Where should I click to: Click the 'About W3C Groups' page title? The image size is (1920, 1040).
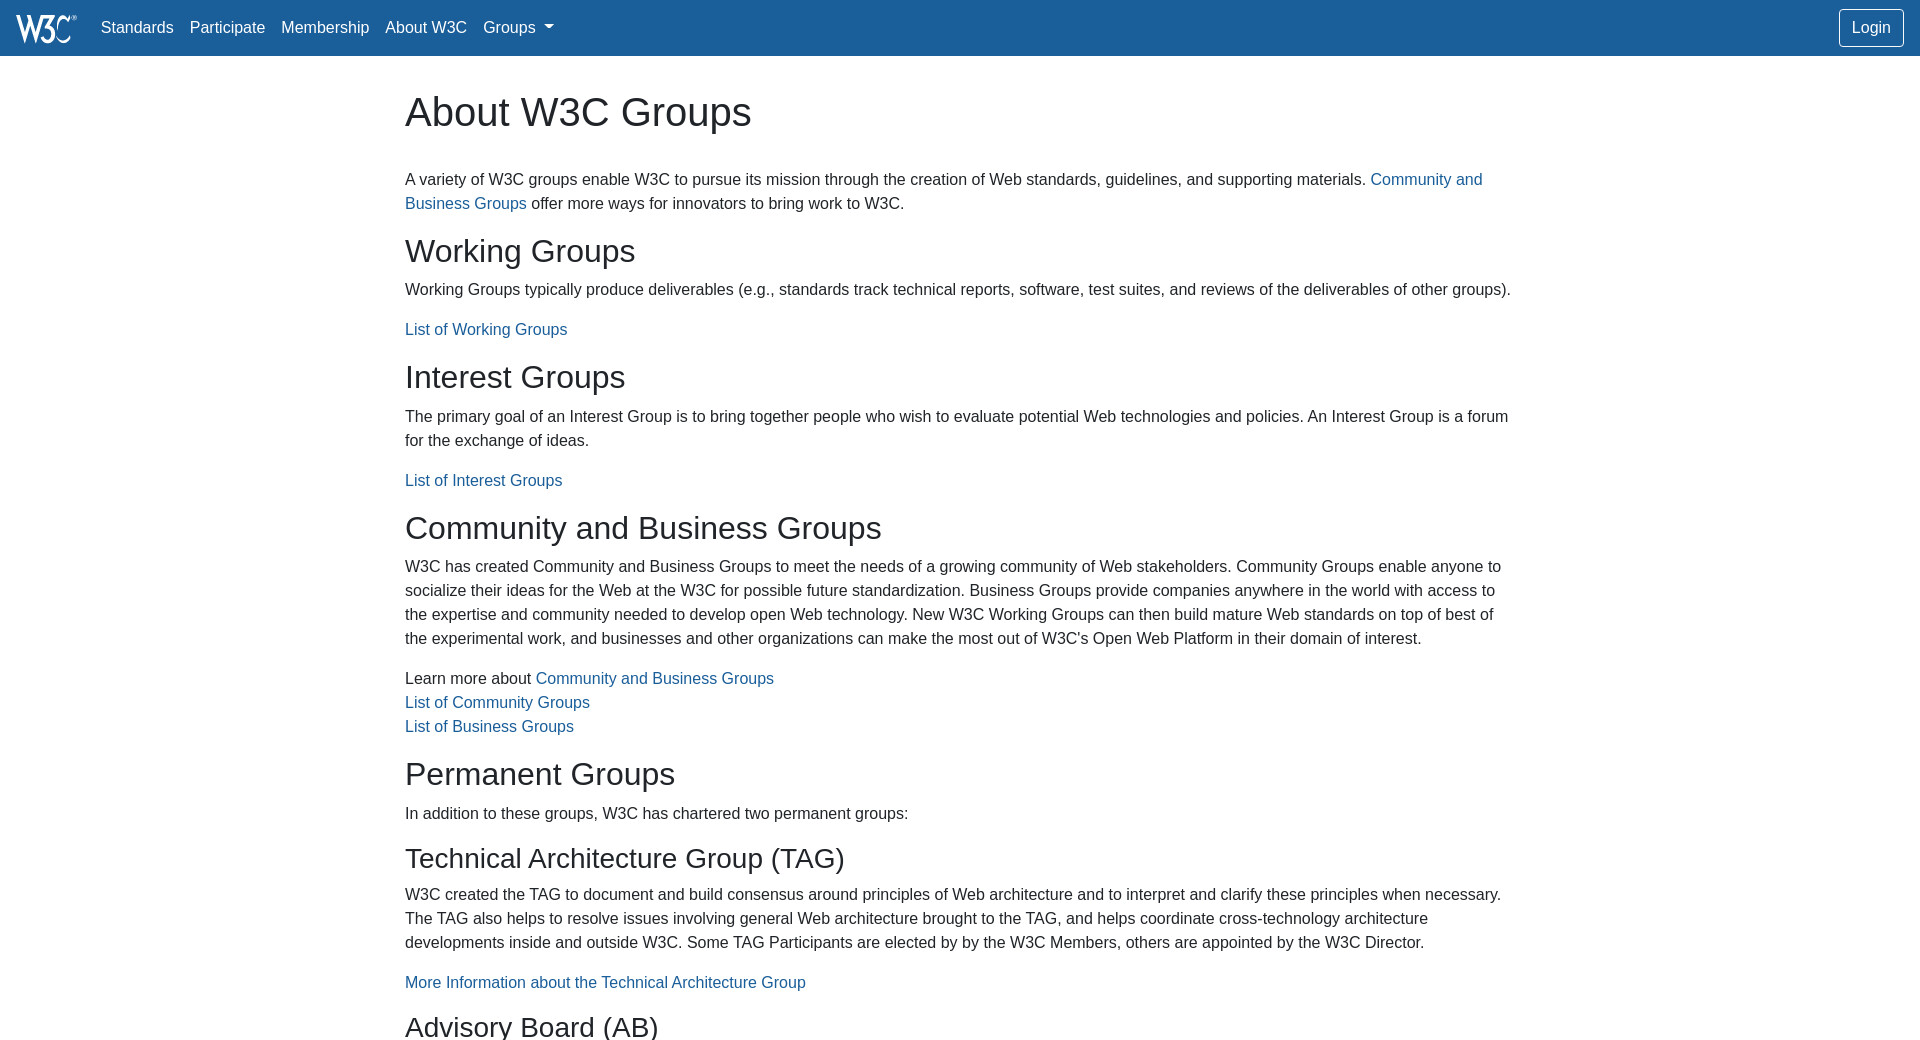(x=578, y=112)
